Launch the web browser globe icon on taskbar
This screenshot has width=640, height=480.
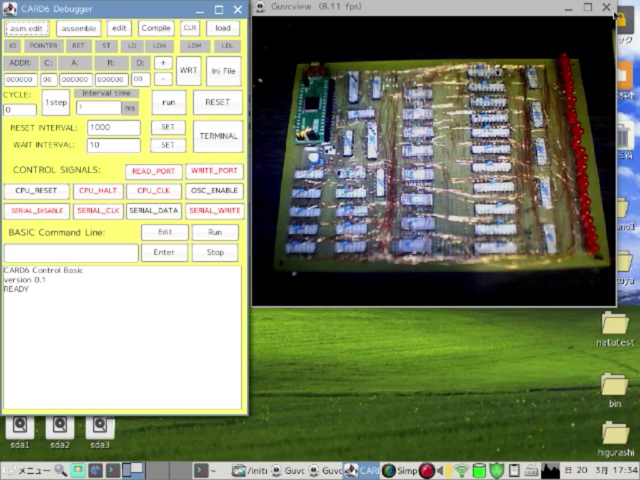tap(95, 471)
